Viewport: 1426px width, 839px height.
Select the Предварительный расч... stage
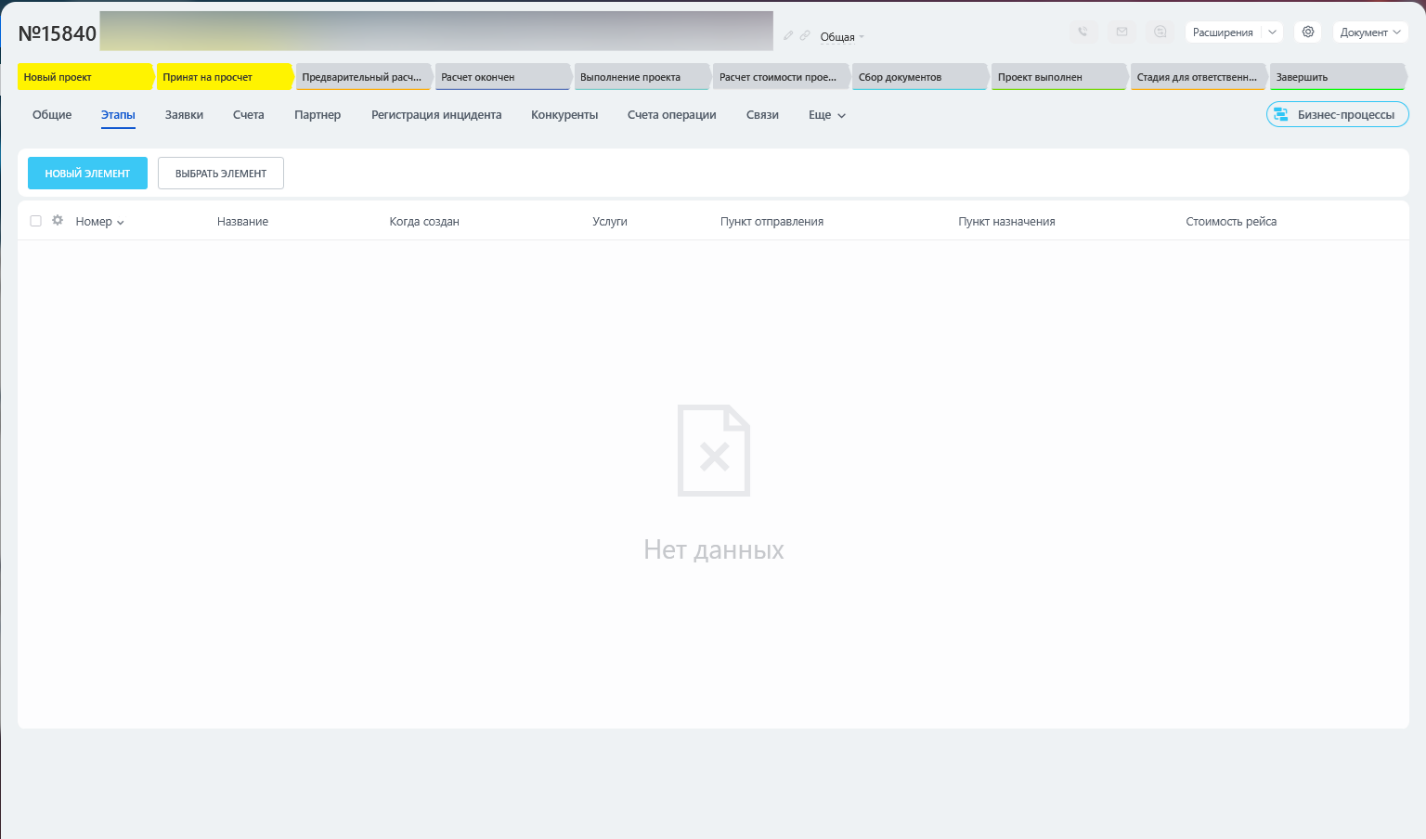(x=364, y=77)
